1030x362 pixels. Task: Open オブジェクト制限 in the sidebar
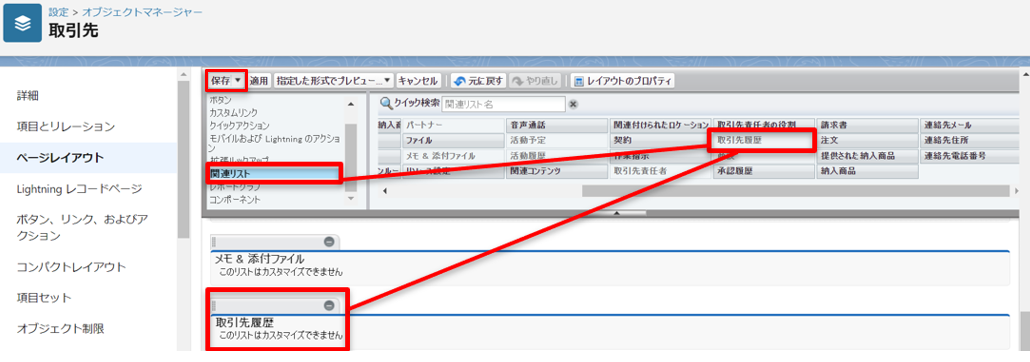tap(60, 328)
